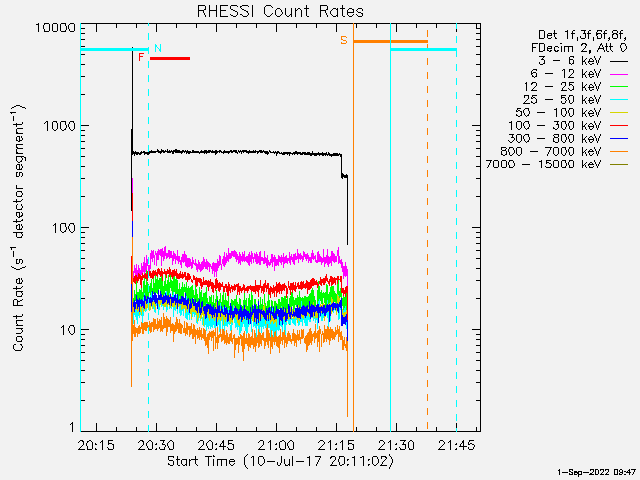Click the 'Det 1f,3f,6f,8f,' legend header

(582, 35)
